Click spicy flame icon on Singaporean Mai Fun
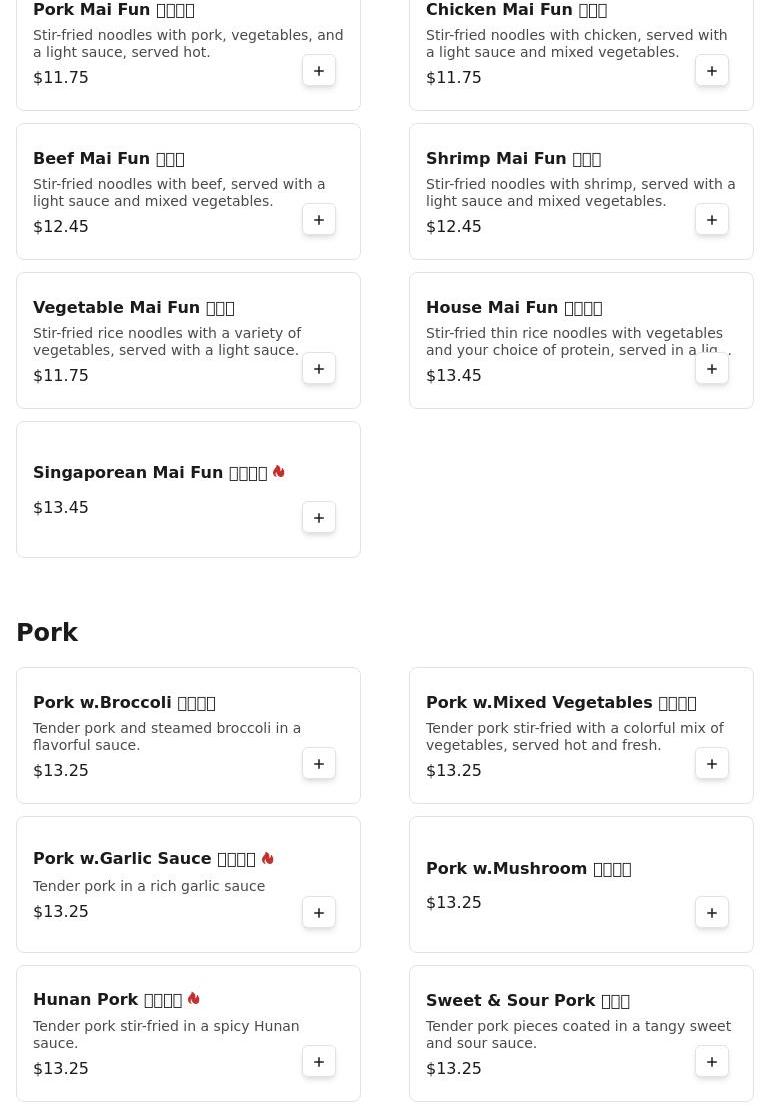 click(279, 472)
